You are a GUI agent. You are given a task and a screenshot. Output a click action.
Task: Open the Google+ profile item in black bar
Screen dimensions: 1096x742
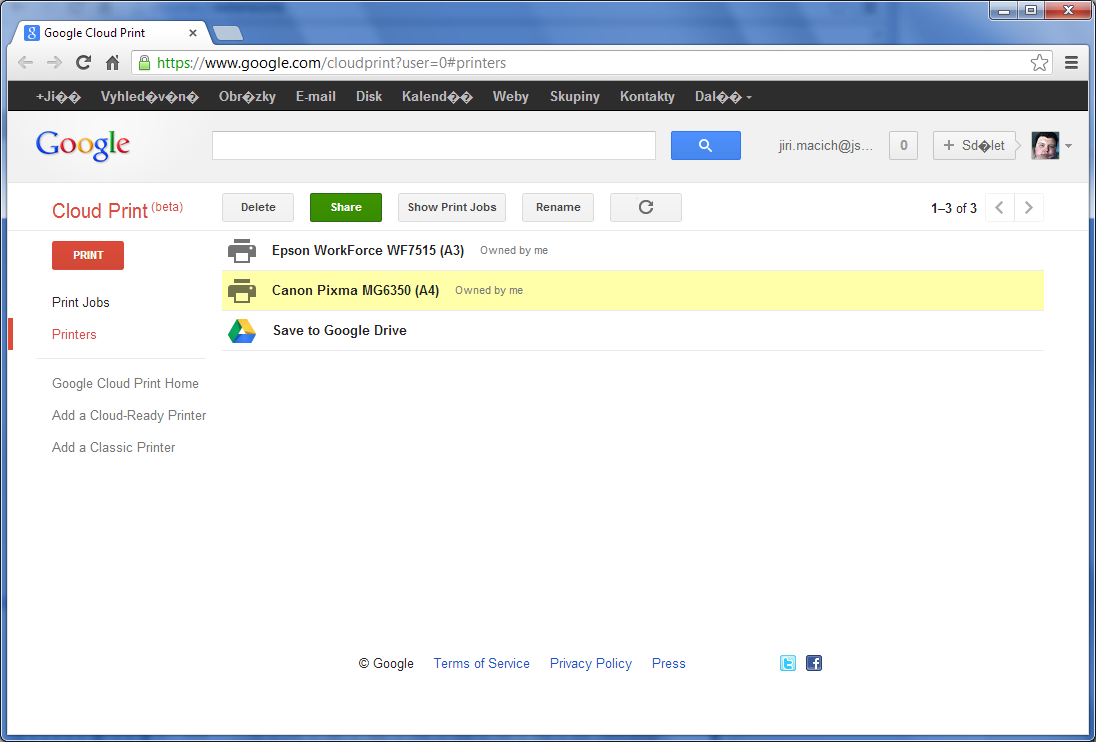coord(59,97)
